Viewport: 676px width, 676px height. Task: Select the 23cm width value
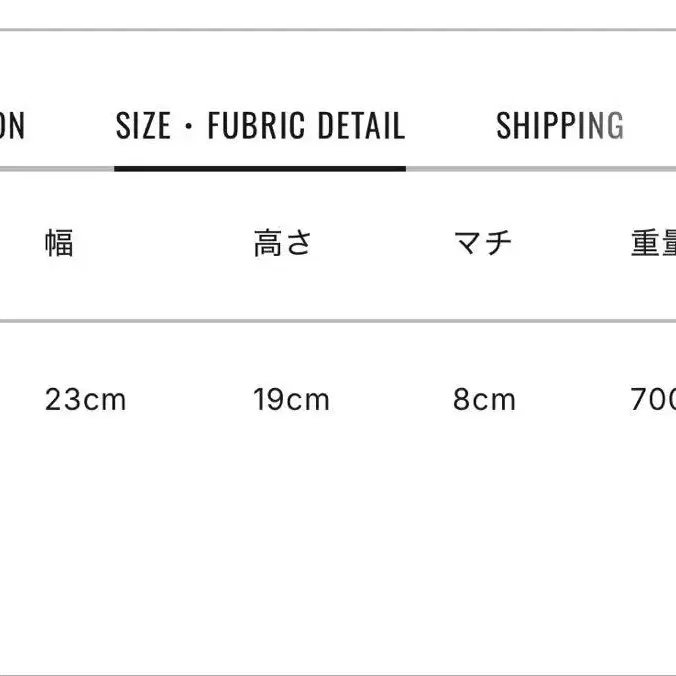coord(85,400)
